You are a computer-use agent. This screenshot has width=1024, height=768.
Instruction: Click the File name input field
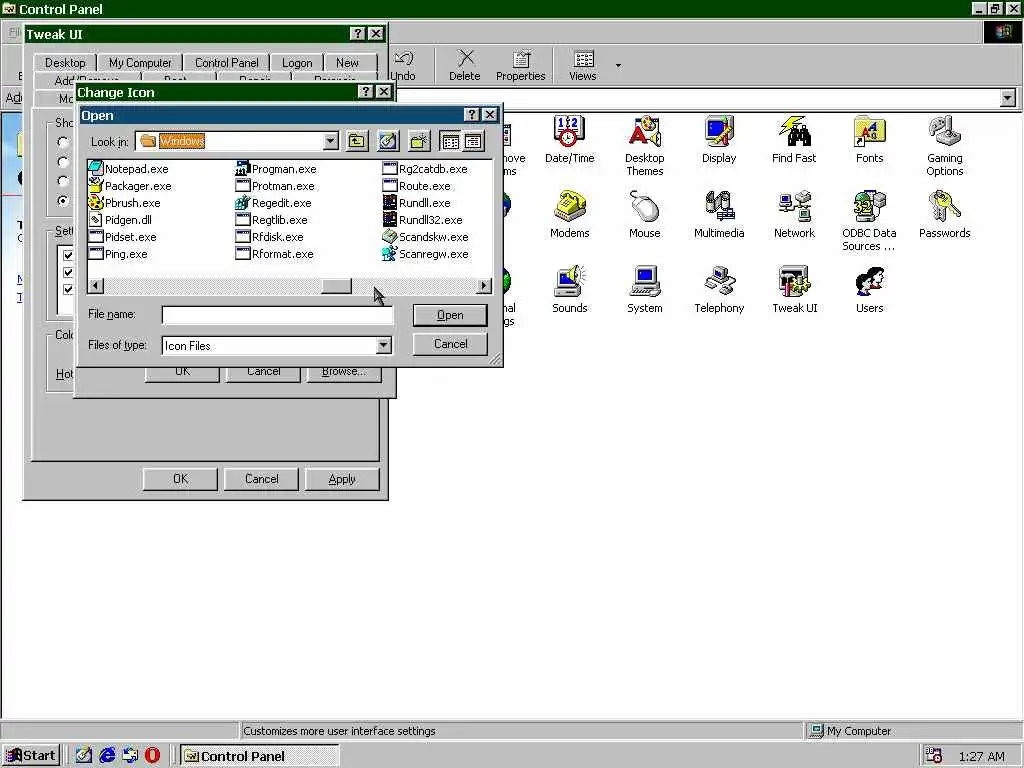278,315
